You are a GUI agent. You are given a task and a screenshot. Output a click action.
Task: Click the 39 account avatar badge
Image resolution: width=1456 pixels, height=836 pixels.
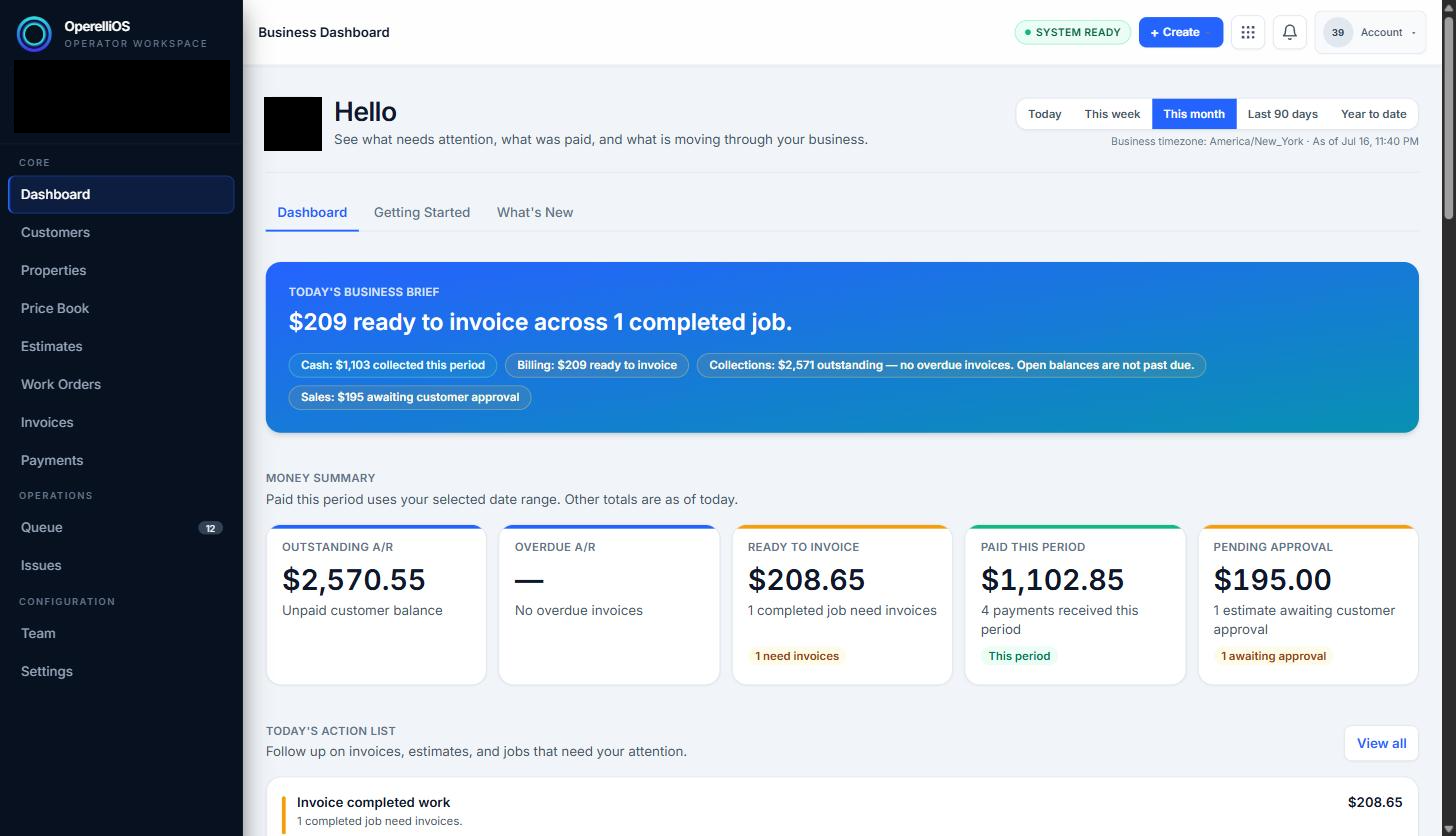1337,32
